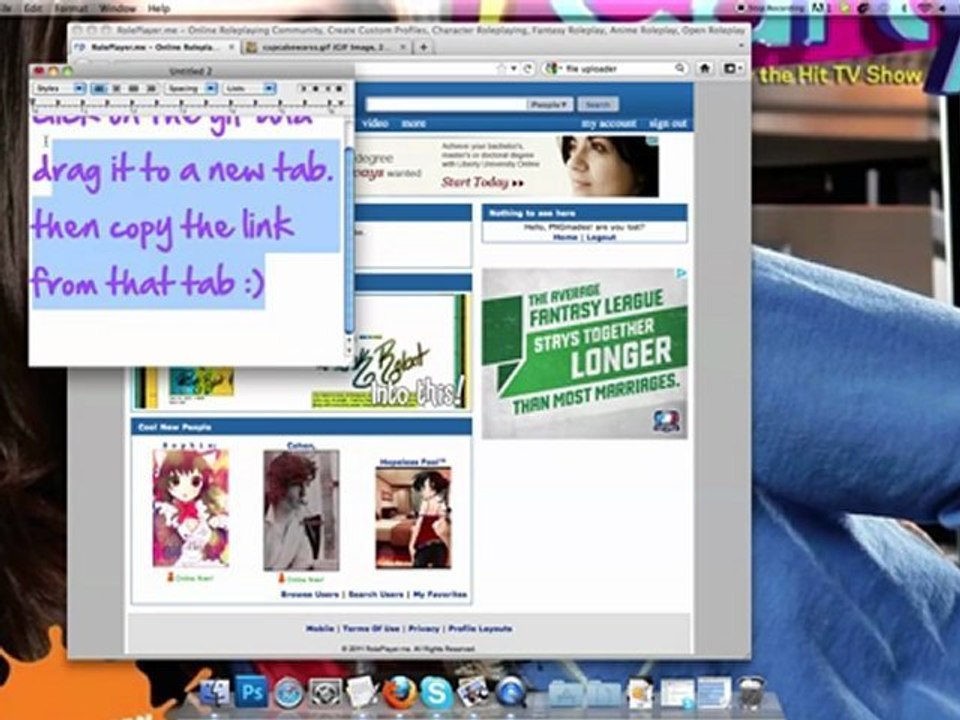Click Mobile footer link
Screen dimensions: 960x720
click(320, 629)
